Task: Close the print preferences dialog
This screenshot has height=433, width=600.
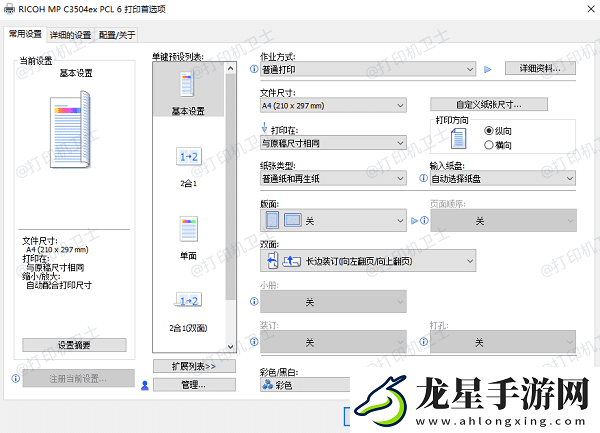Action: (591, 9)
